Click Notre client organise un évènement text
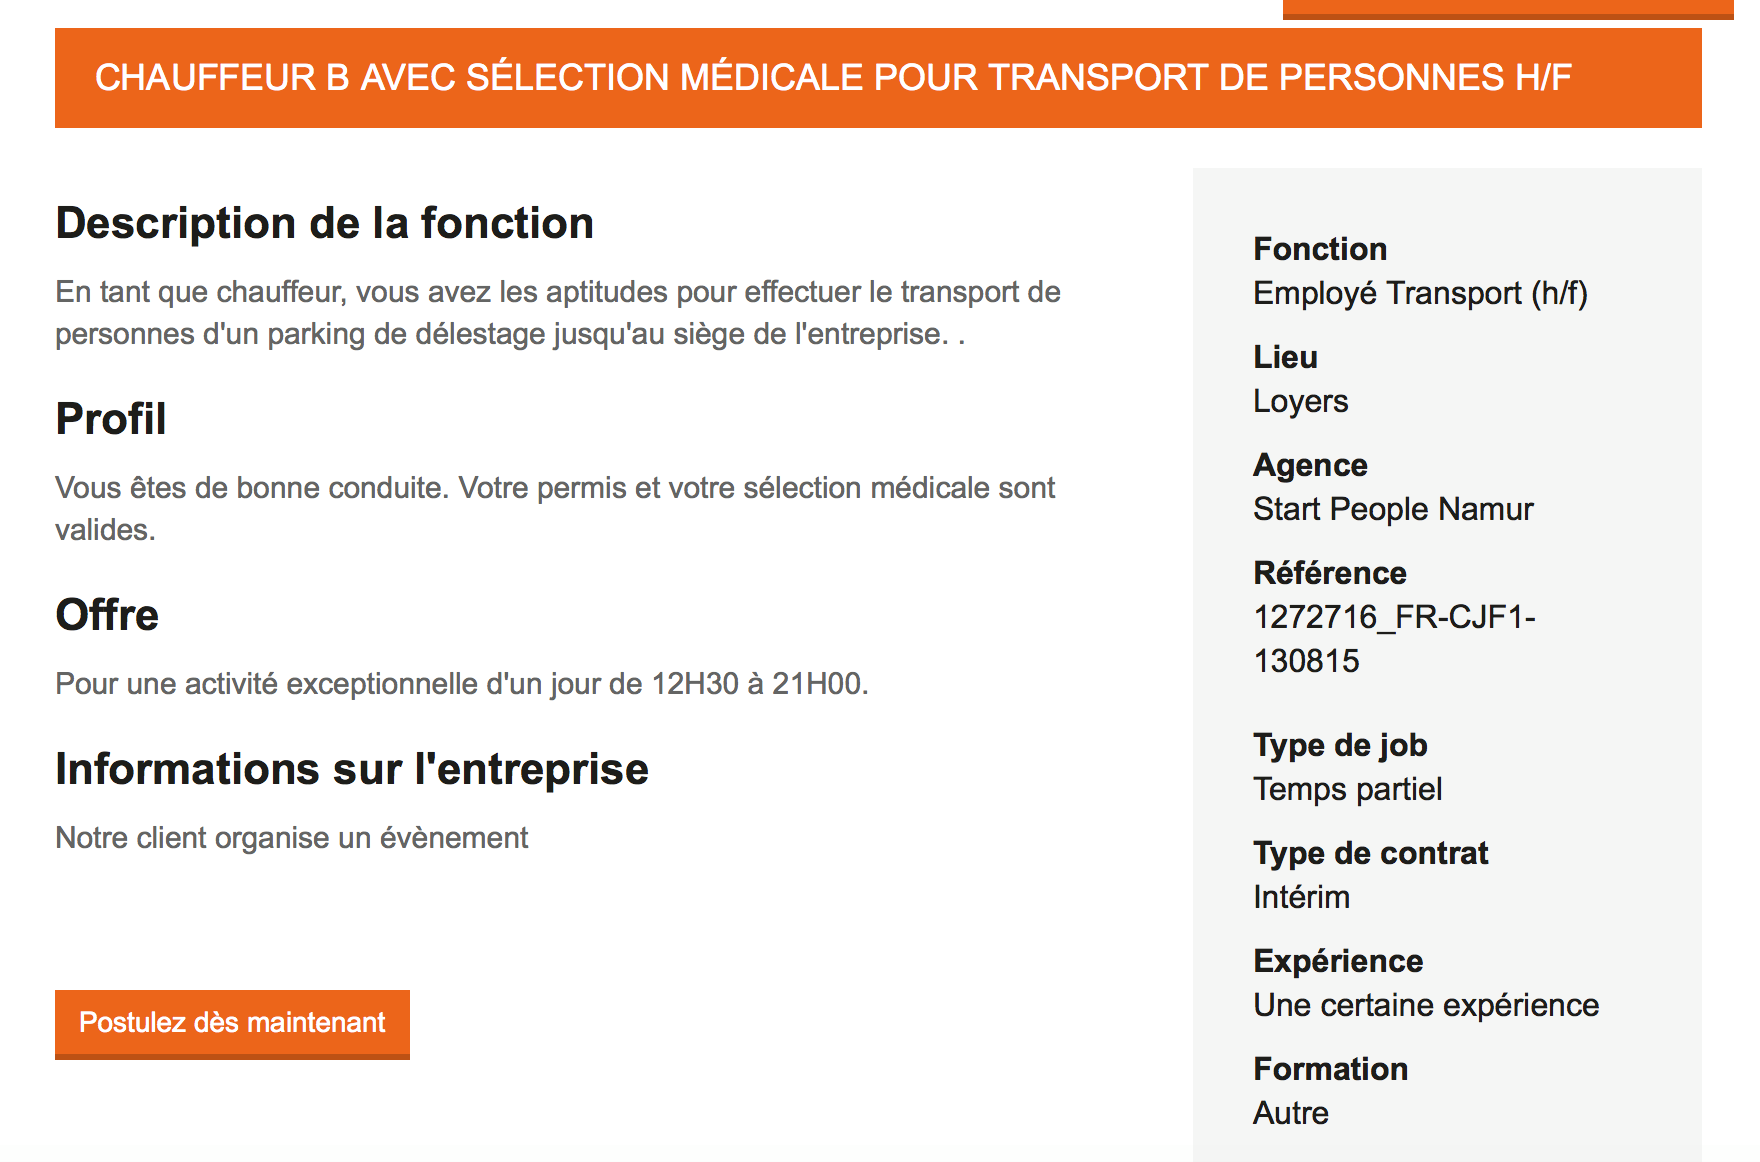Image resolution: width=1760 pixels, height=1162 pixels. coord(291,838)
